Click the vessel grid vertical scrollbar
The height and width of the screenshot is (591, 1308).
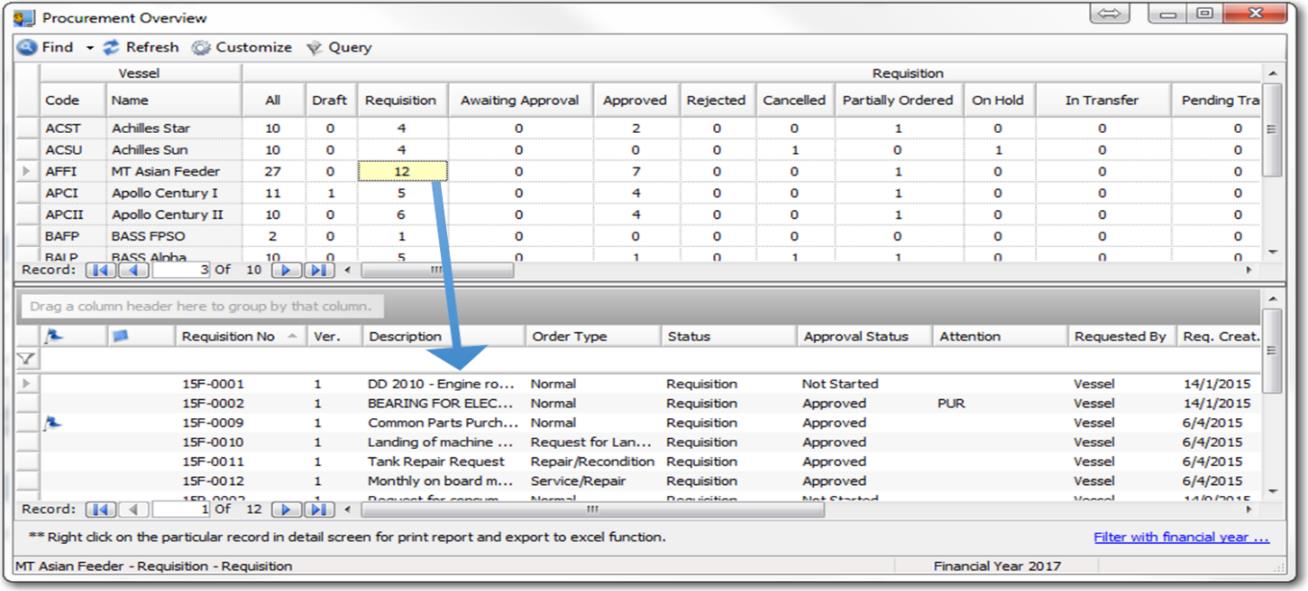coord(1272,128)
